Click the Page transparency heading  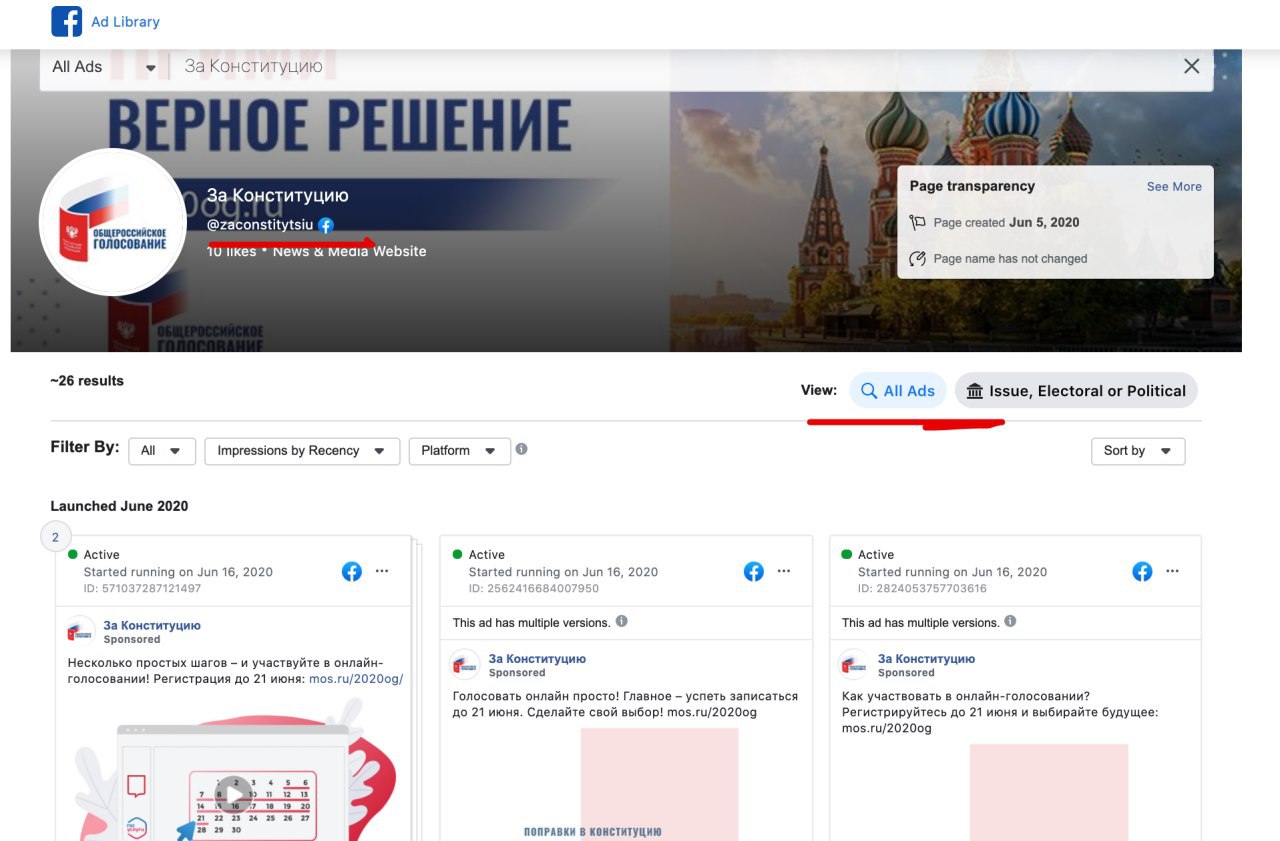(972, 186)
